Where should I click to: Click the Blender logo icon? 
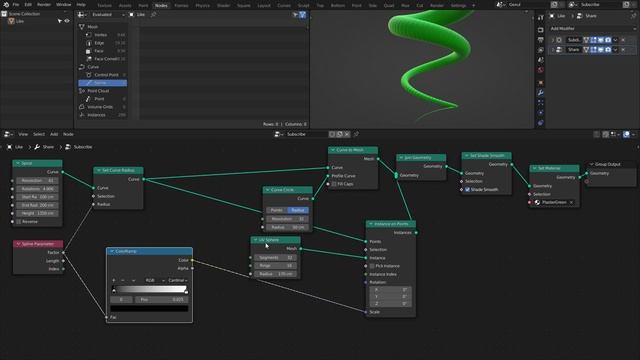[6, 4]
